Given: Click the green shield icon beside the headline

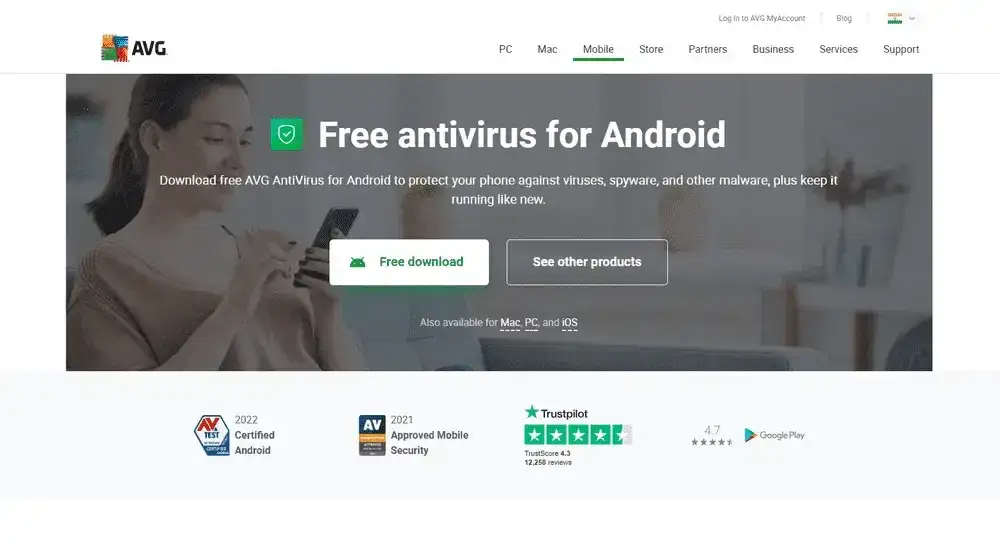Looking at the screenshot, I should click(x=286, y=134).
